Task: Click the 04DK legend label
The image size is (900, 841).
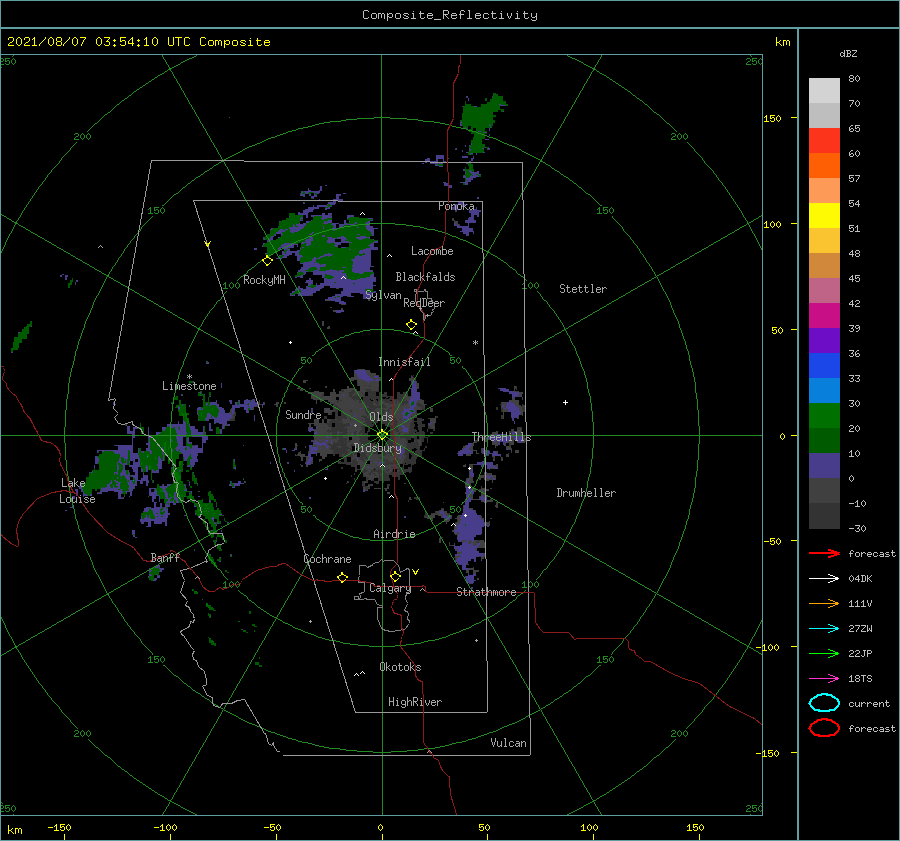Action: [x=860, y=579]
